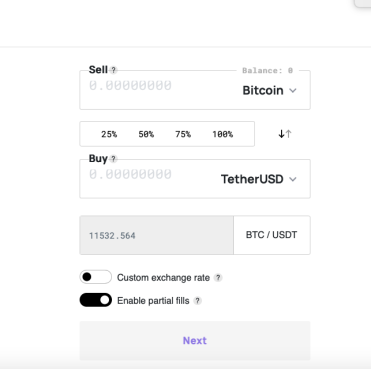
Task: Open the Custom exchange rate help tooltip
Action: click(218, 278)
